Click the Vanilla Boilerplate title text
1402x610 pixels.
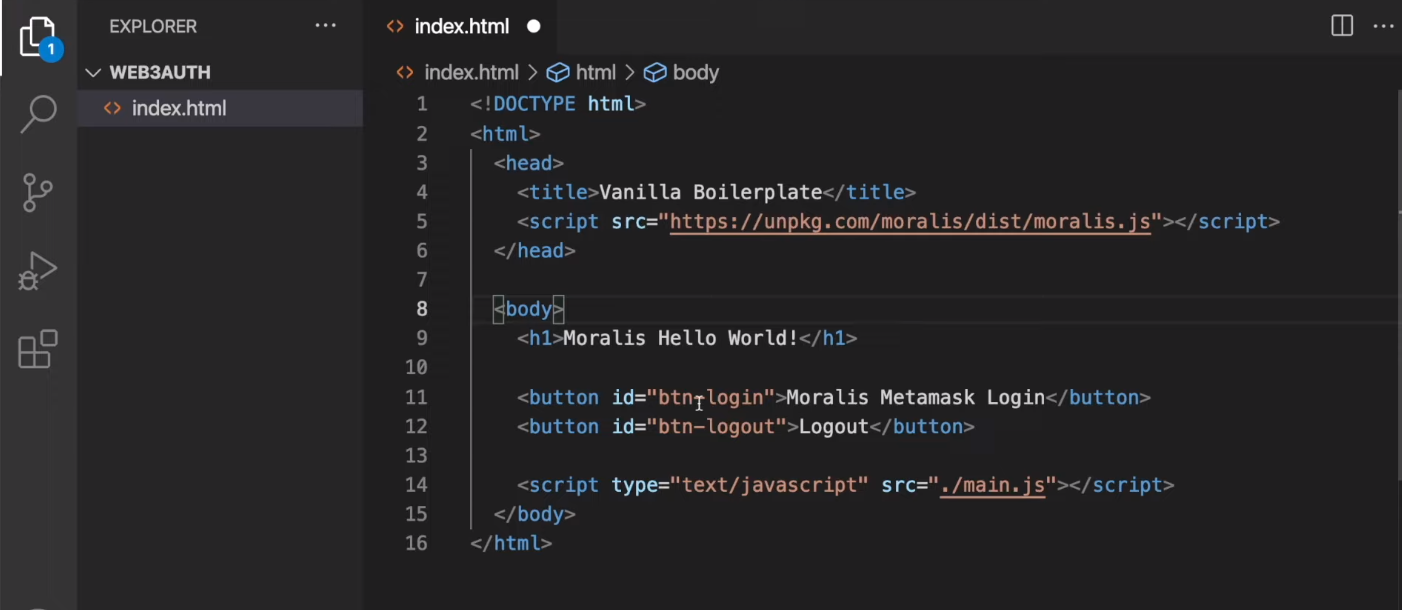coord(710,192)
